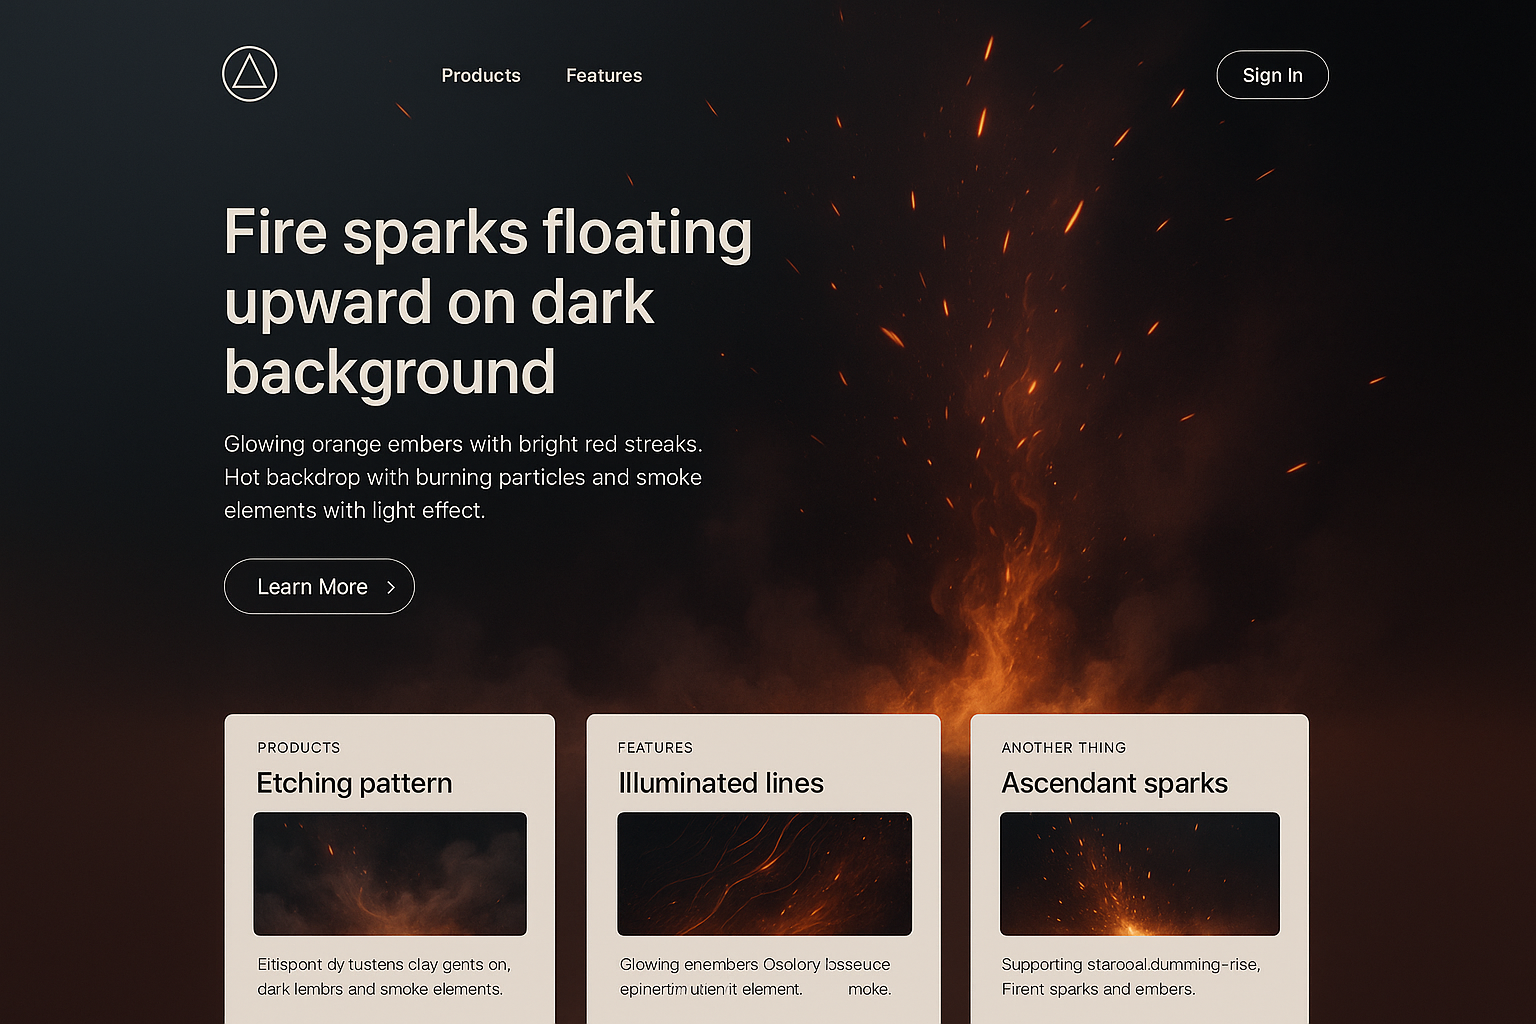Image resolution: width=1536 pixels, height=1024 pixels.
Task: Open the Etching pattern thumbnail image
Action: pyautogui.click(x=390, y=874)
